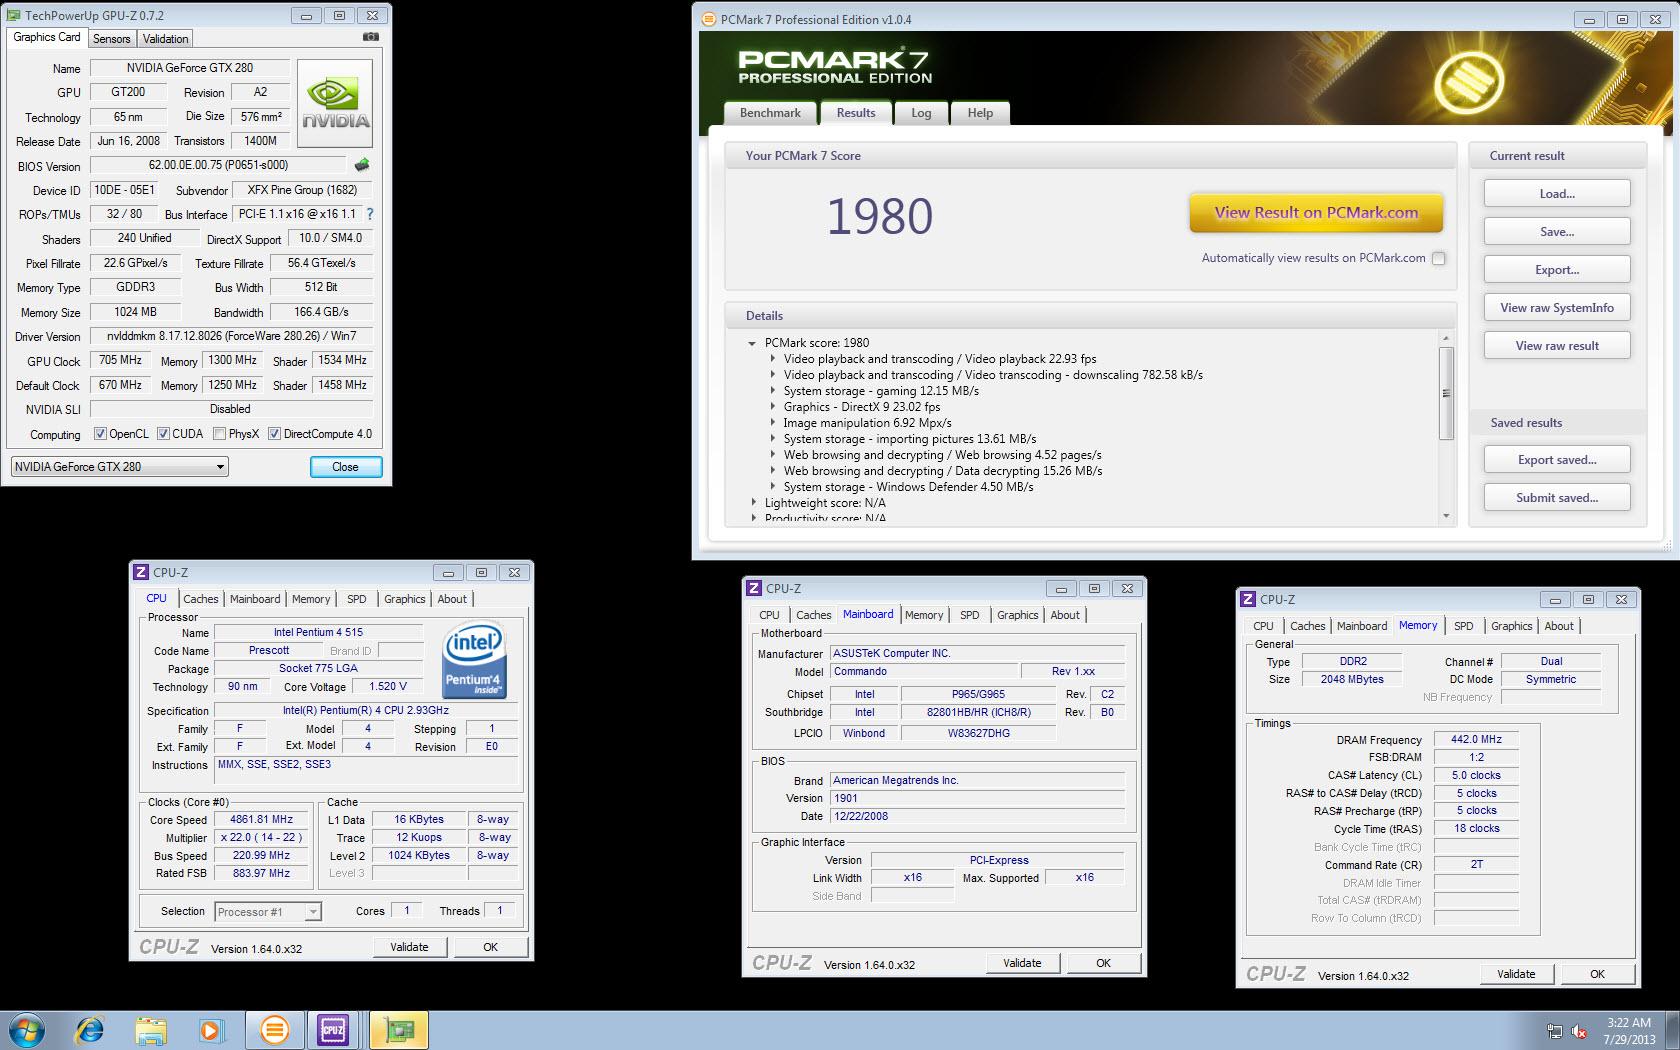Image resolution: width=1680 pixels, height=1050 pixels.
Task: Click View Result on PCMark.com
Action: click(1316, 213)
